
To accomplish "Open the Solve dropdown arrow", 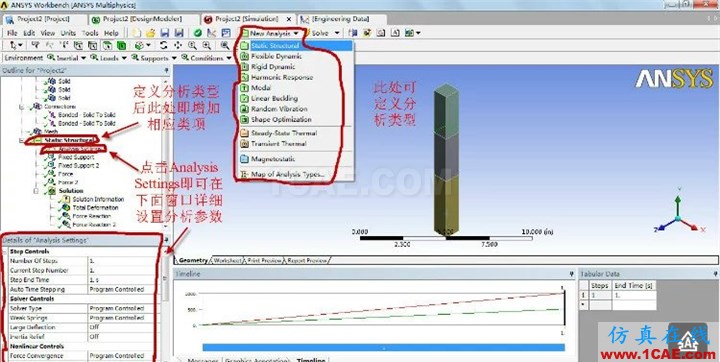I will pos(337,33).
